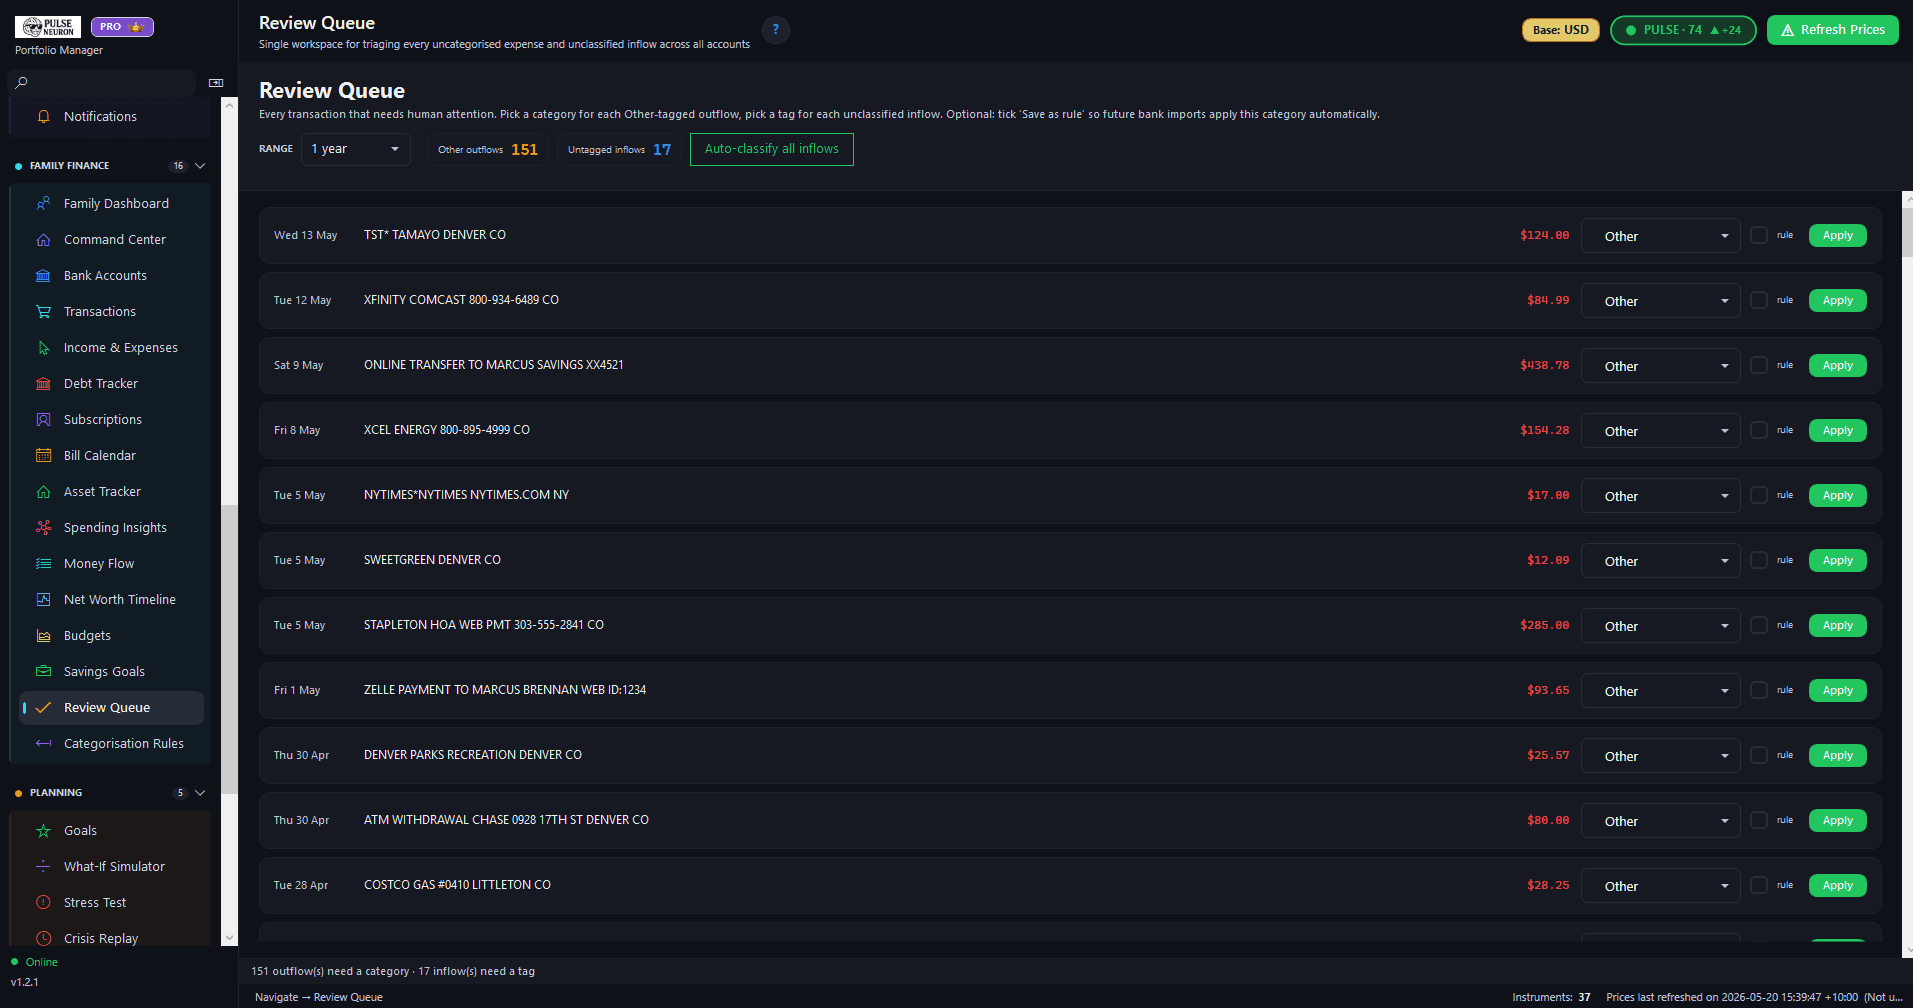Check rule box for DENVER PARKS RECREATION
This screenshot has width=1913, height=1008.
pyautogui.click(x=1759, y=755)
